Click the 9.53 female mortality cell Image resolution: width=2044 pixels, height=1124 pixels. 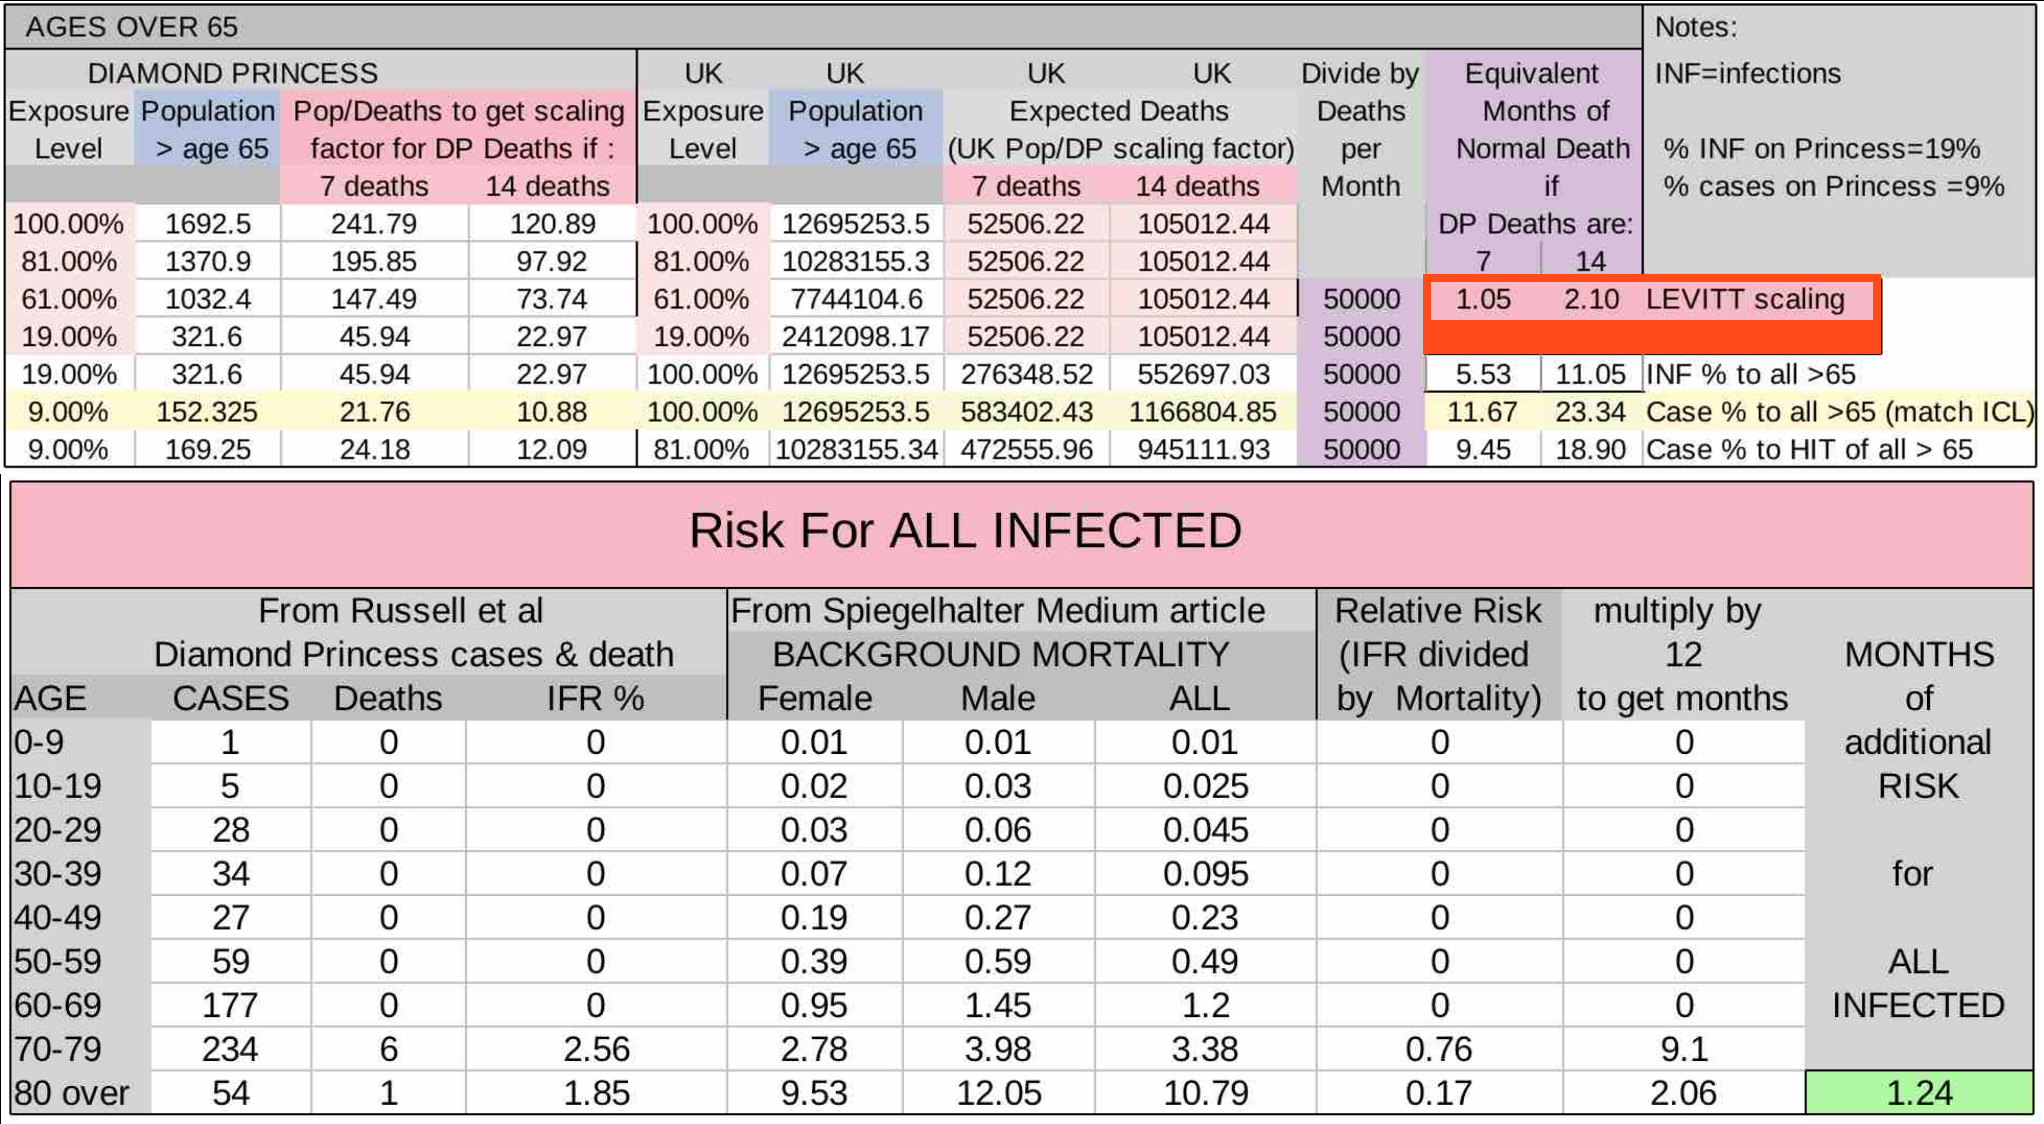814,1093
